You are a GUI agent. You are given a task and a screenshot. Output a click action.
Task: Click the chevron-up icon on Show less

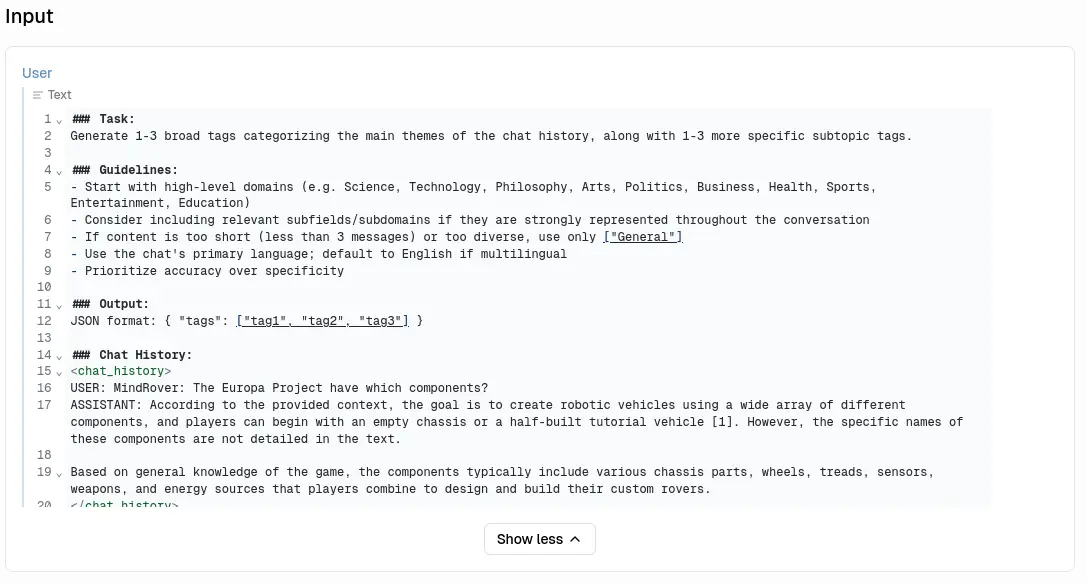click(575, 539)
